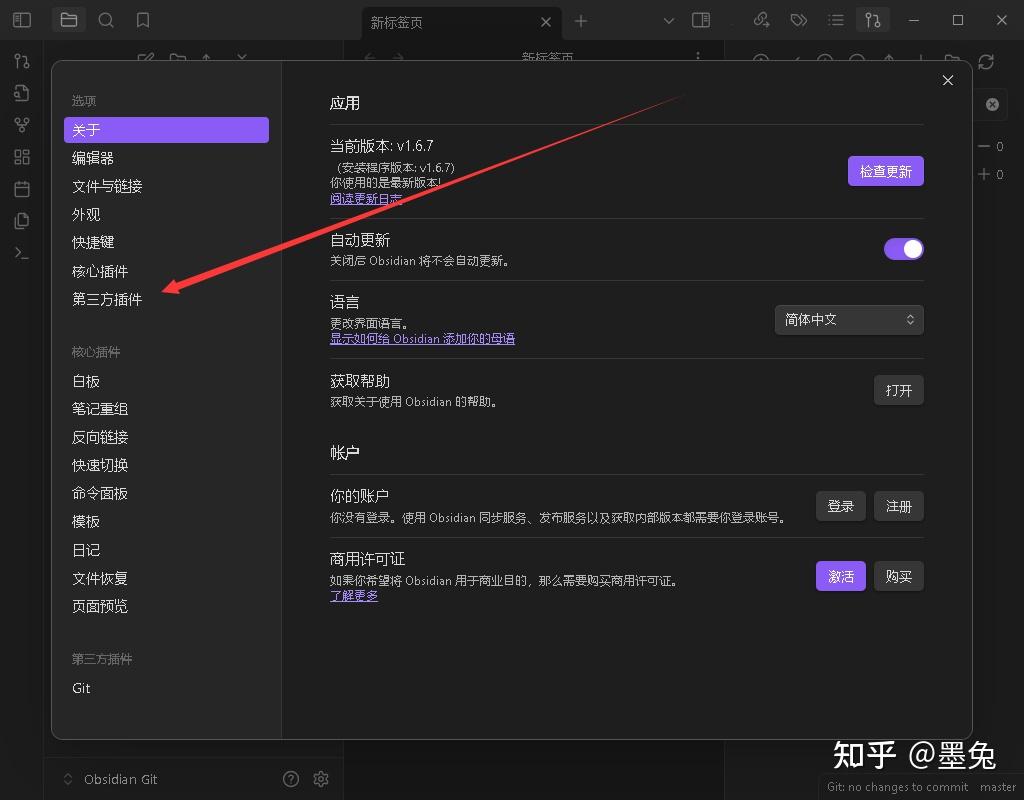Viewport: 1024px width, 800px height.
Task: Disable the 自动更新 toggle switch
Action: tap(904, 248)
